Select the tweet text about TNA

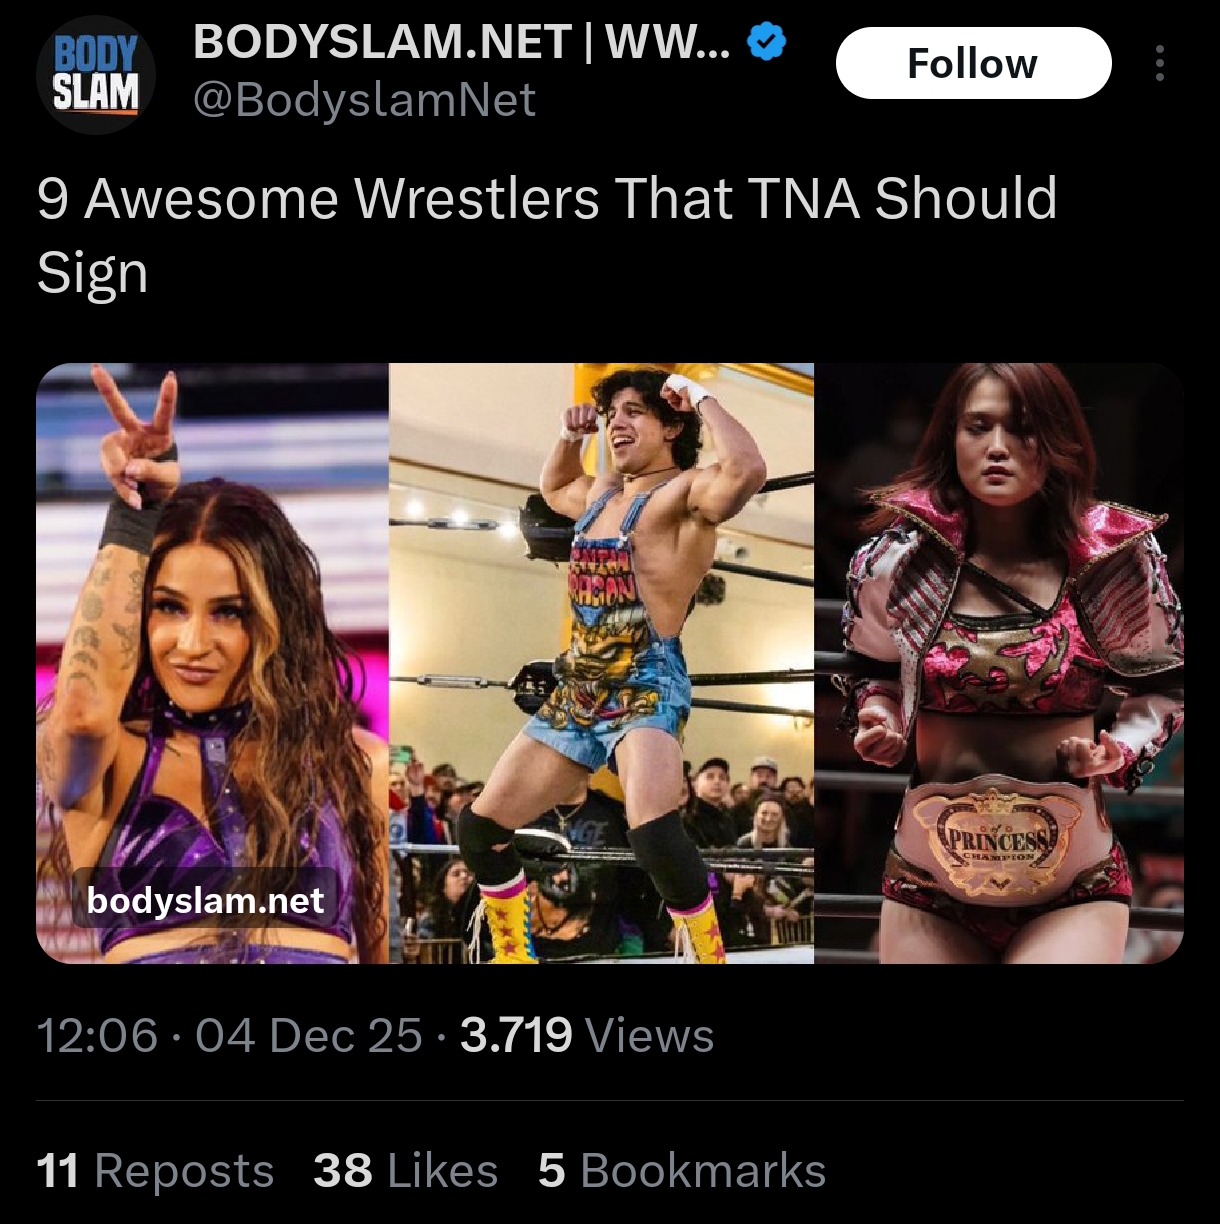tap(547, 235)
